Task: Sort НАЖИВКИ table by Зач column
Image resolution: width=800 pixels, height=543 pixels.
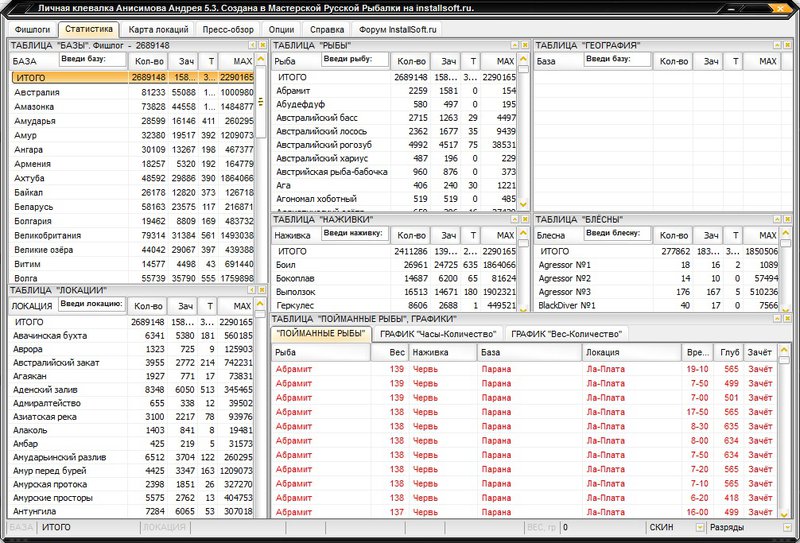Action: click(446, 235)
